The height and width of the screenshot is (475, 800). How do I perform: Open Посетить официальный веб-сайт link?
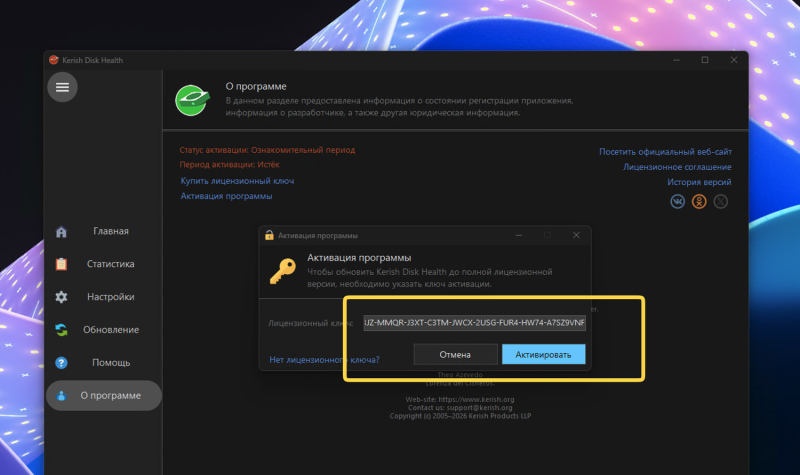[665, 152]
